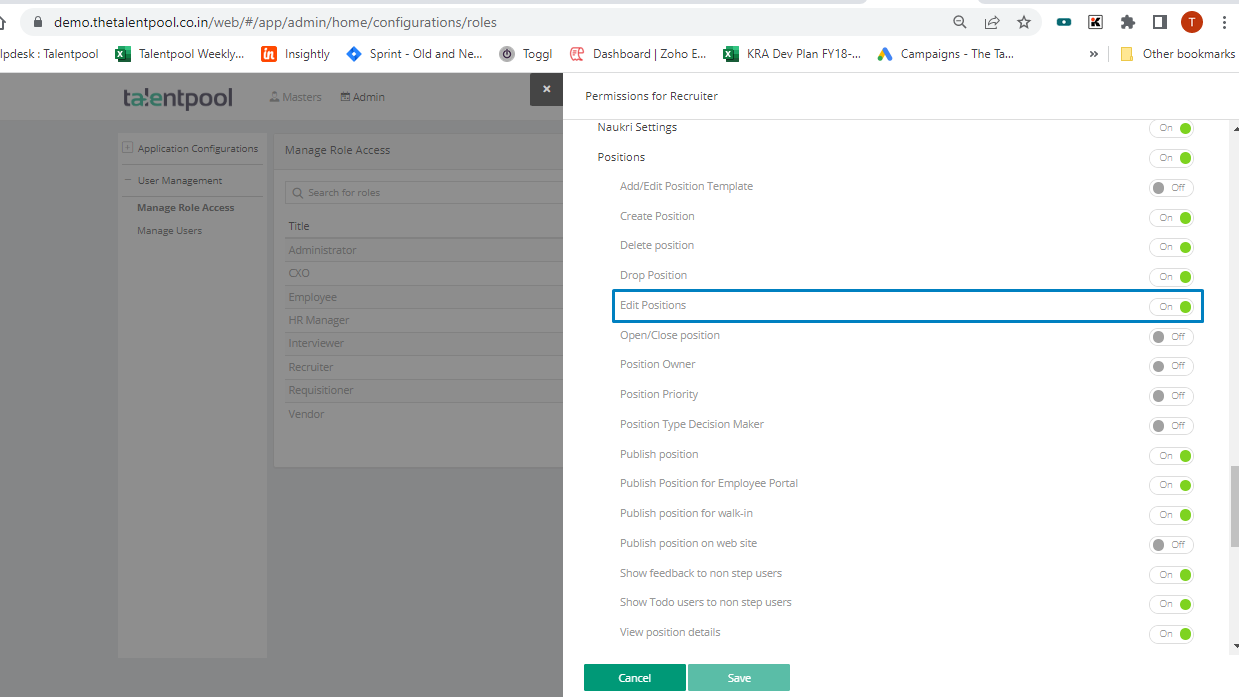Open the Admin menu
Image resolution: width=1239 pixels, height=697 pixels.
pos(362,97)
